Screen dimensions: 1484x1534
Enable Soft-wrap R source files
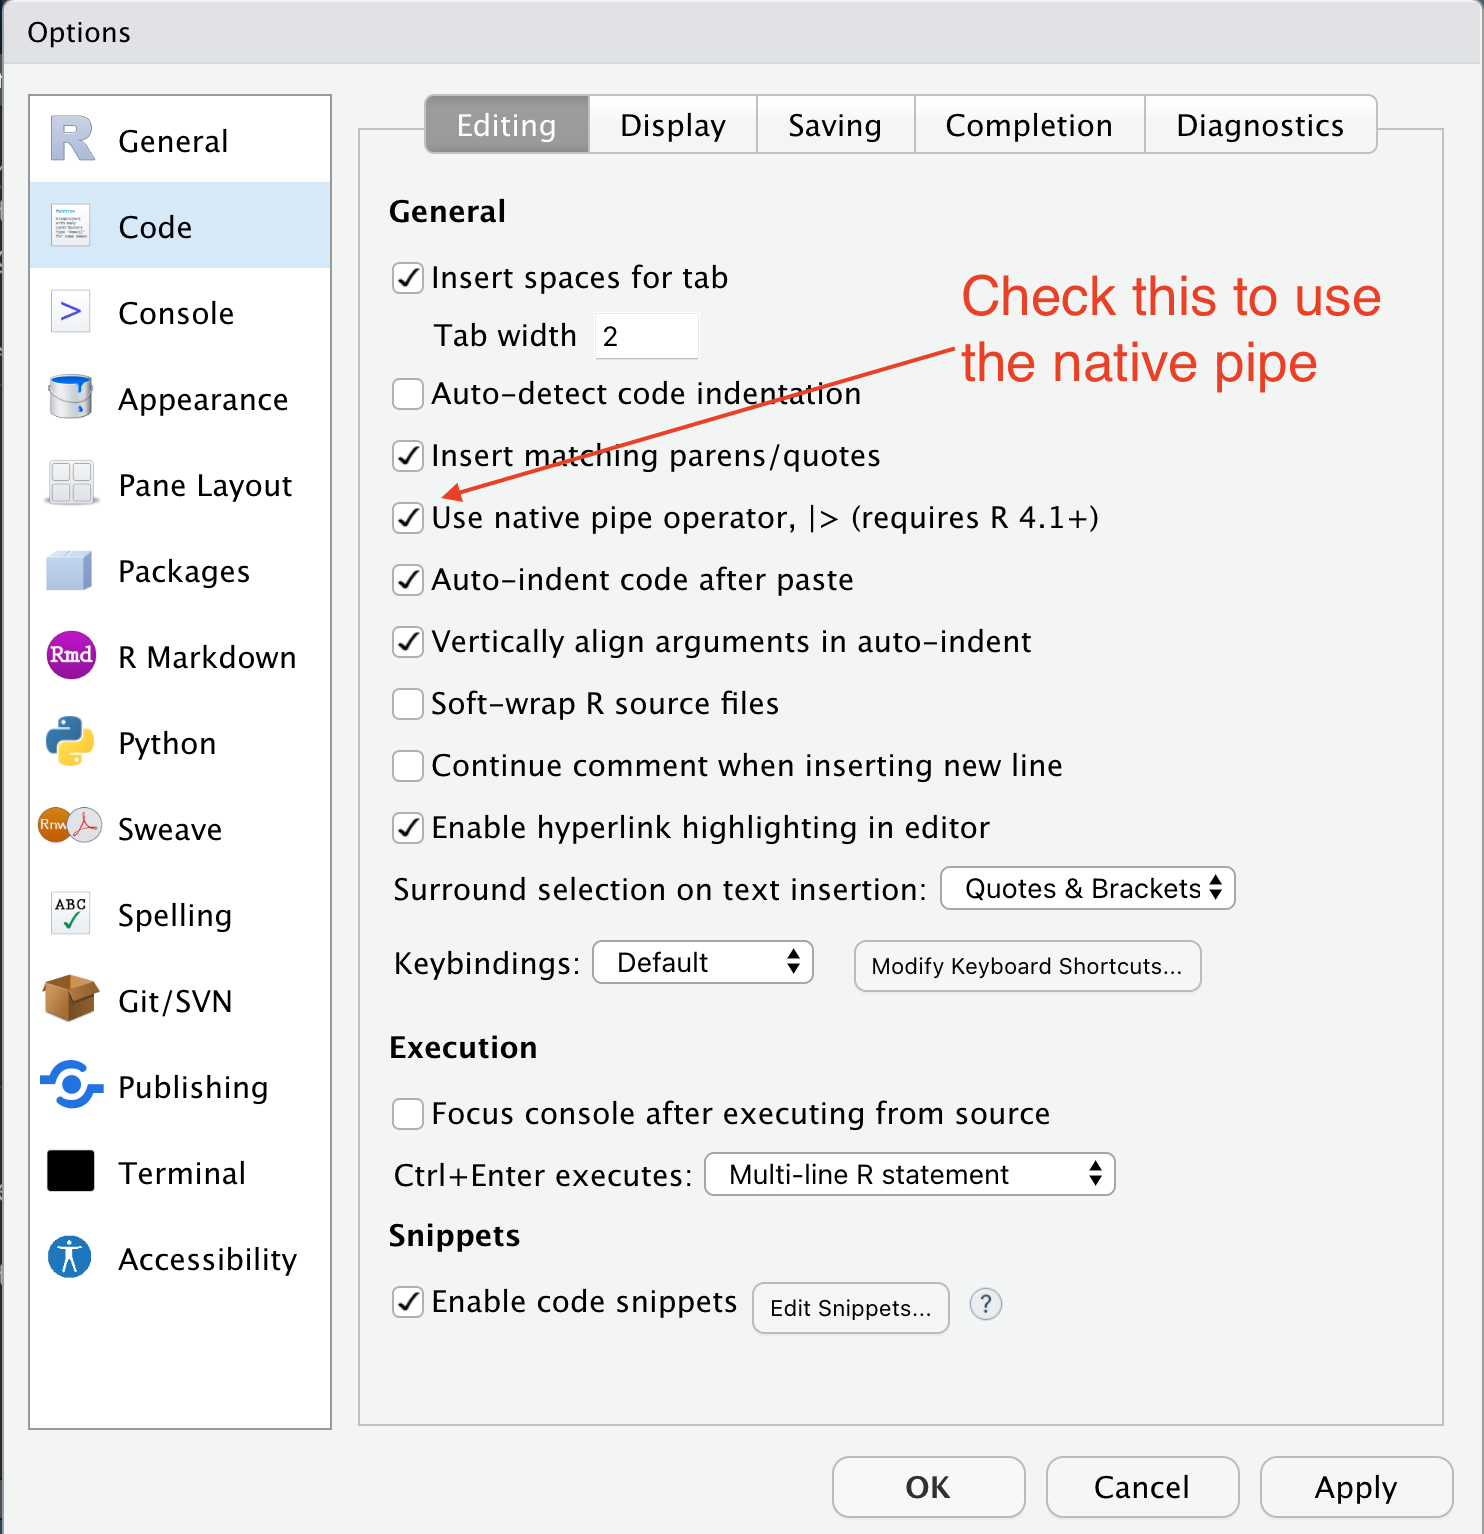pos(408,704)
